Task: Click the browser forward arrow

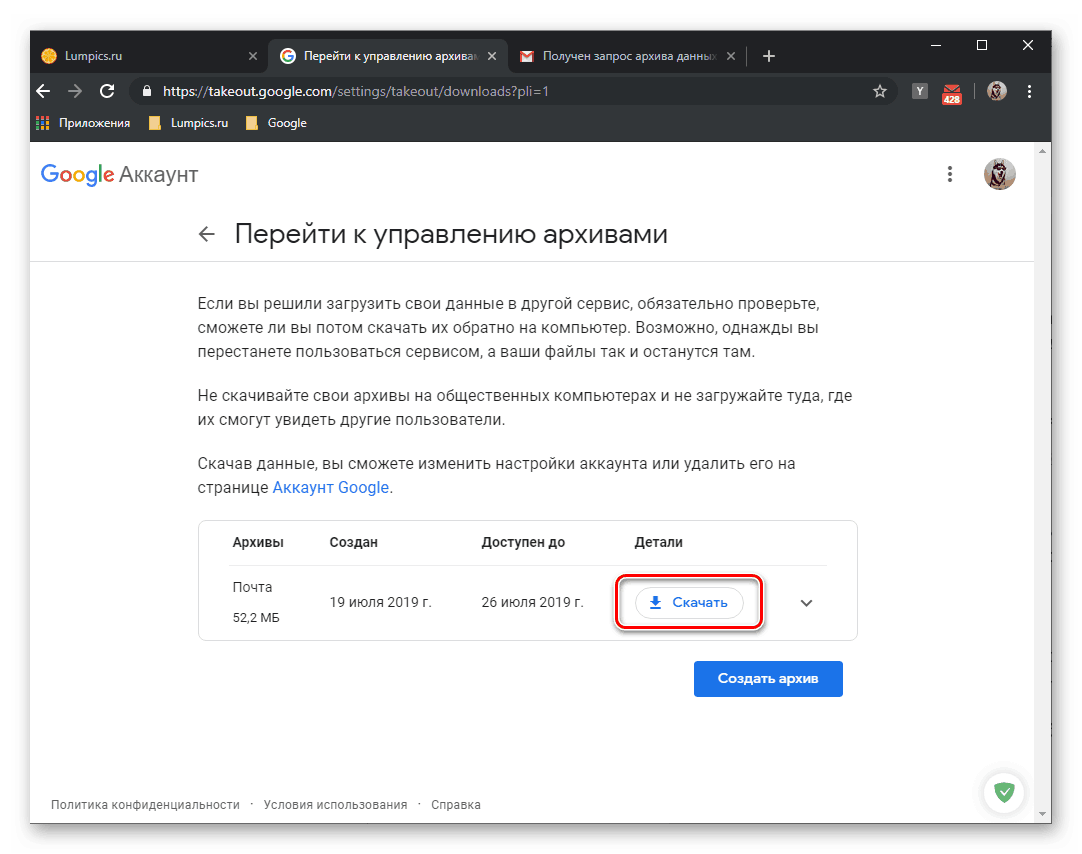Action: pos(75,91)
